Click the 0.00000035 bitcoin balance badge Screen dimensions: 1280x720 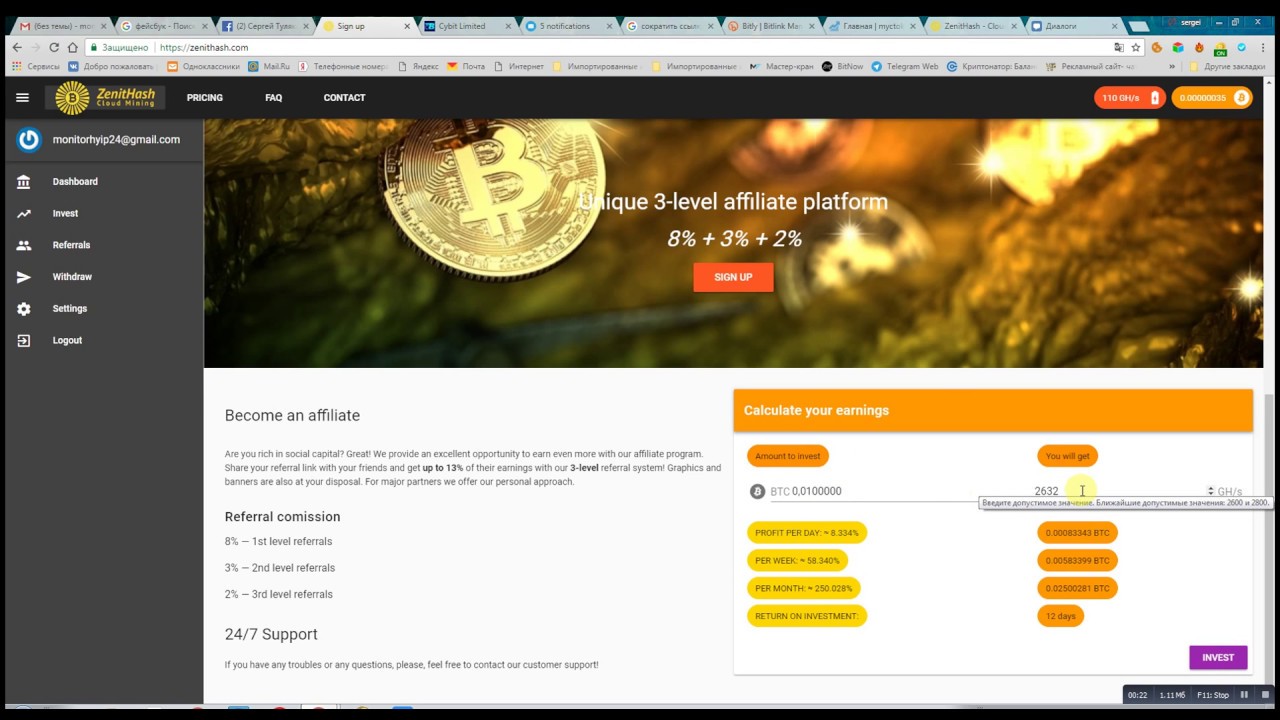1212,97
